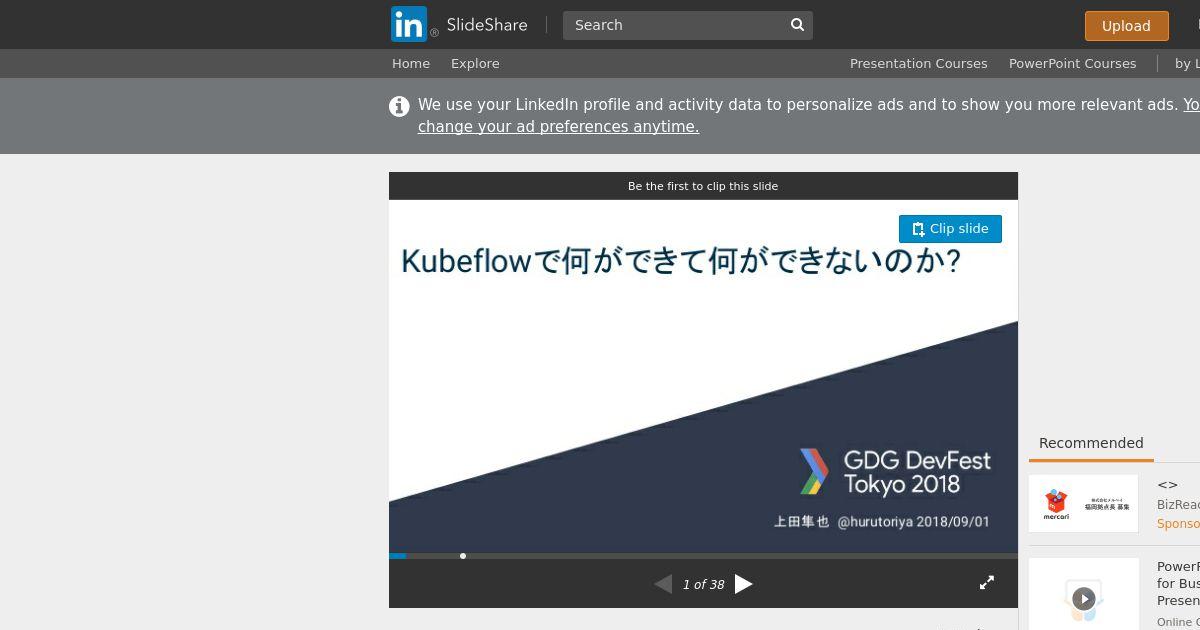Go to the next slide arrow
1200x630 pixels.
click(743, 584)
